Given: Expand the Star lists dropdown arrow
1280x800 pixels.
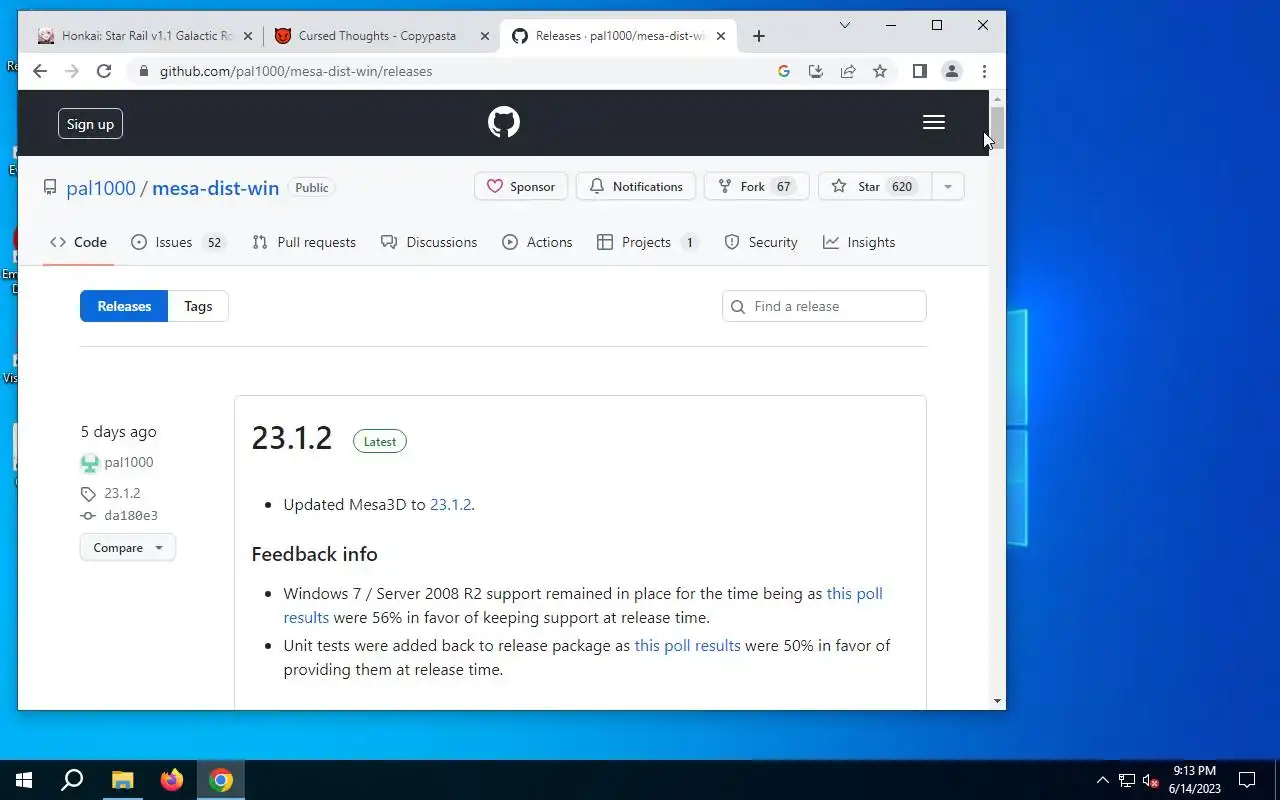Looking at the screenshot, I should (x=948, y=187).
